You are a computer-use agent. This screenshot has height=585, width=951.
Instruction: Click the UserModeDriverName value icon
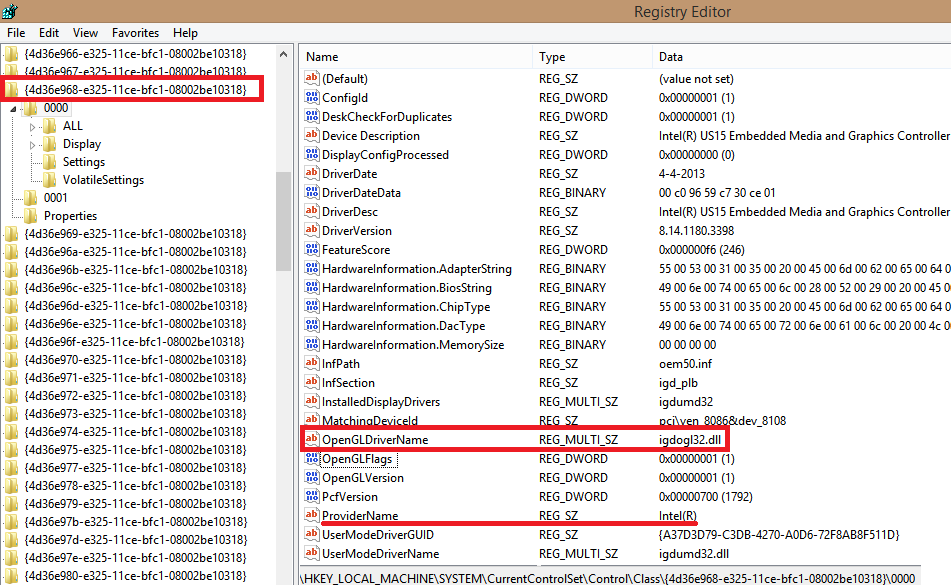pos(312,553)
